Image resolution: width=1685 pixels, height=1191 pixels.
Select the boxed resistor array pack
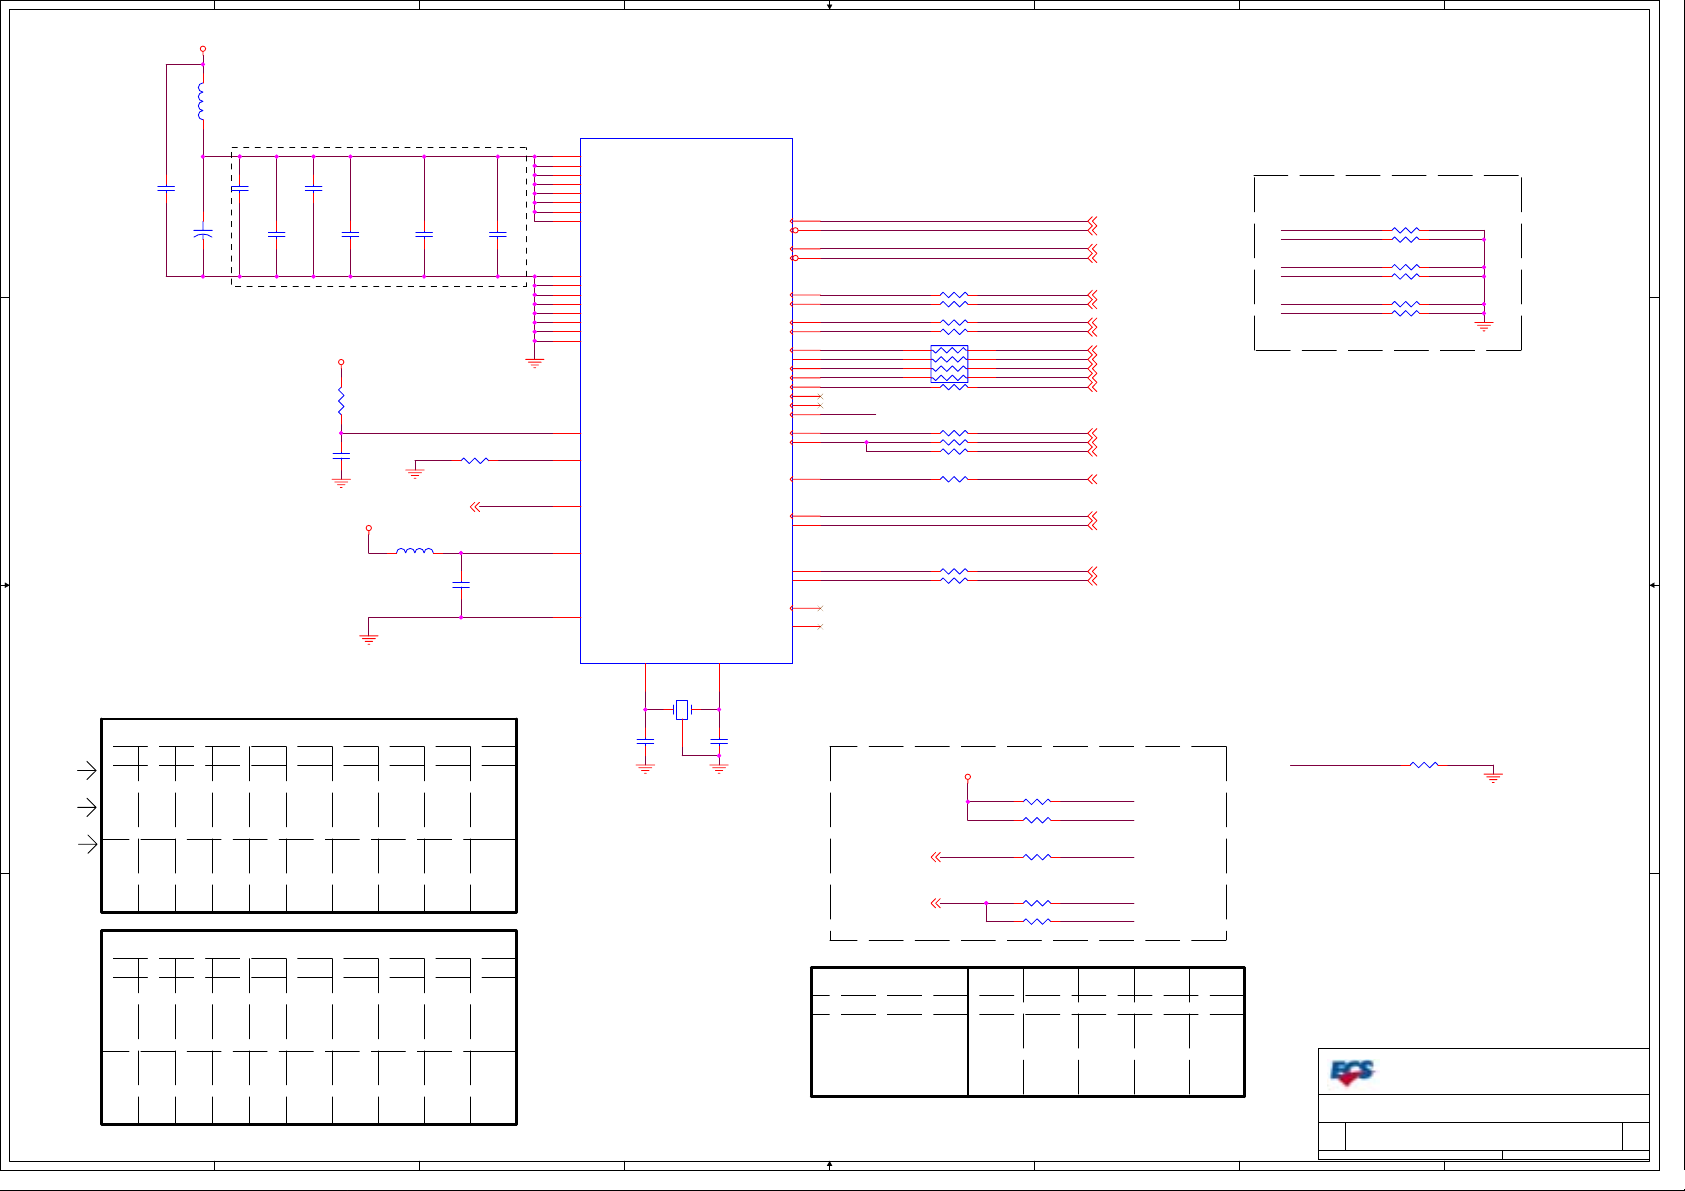click(x=949, y=364)
